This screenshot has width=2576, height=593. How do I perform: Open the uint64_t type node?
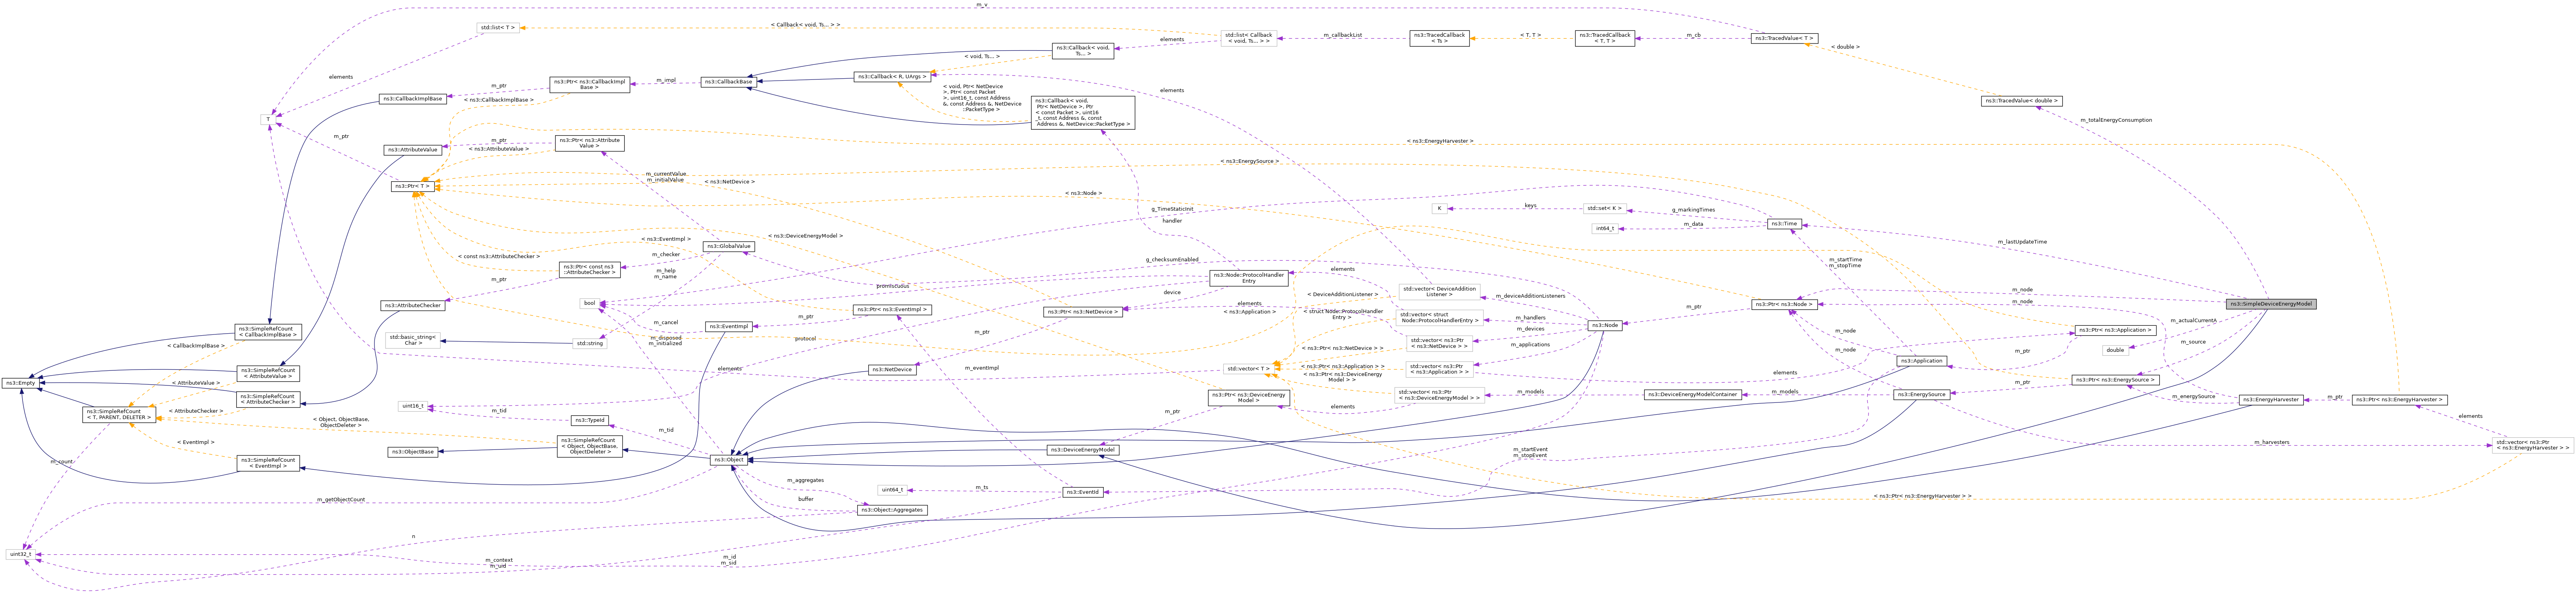click(892, 489)
